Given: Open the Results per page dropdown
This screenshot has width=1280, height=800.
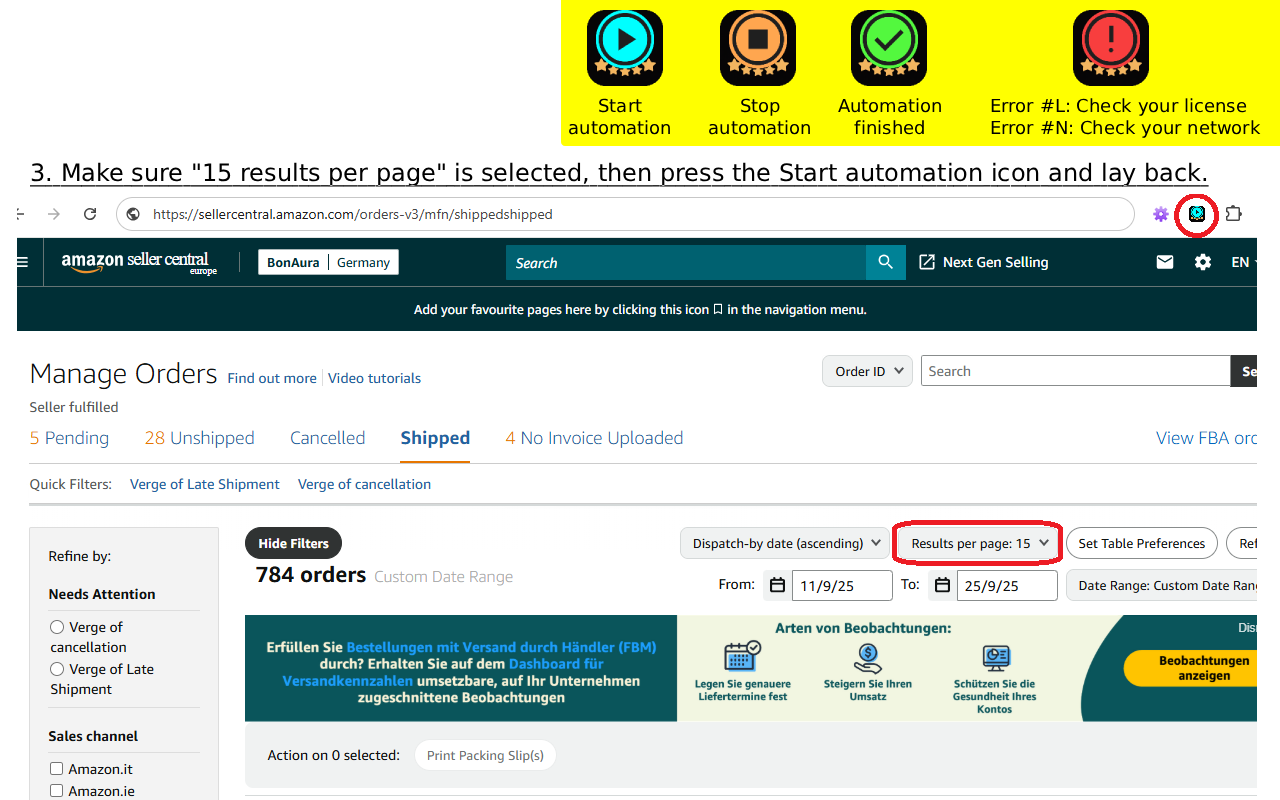Looking at the screenshot, I should point(979,543).
